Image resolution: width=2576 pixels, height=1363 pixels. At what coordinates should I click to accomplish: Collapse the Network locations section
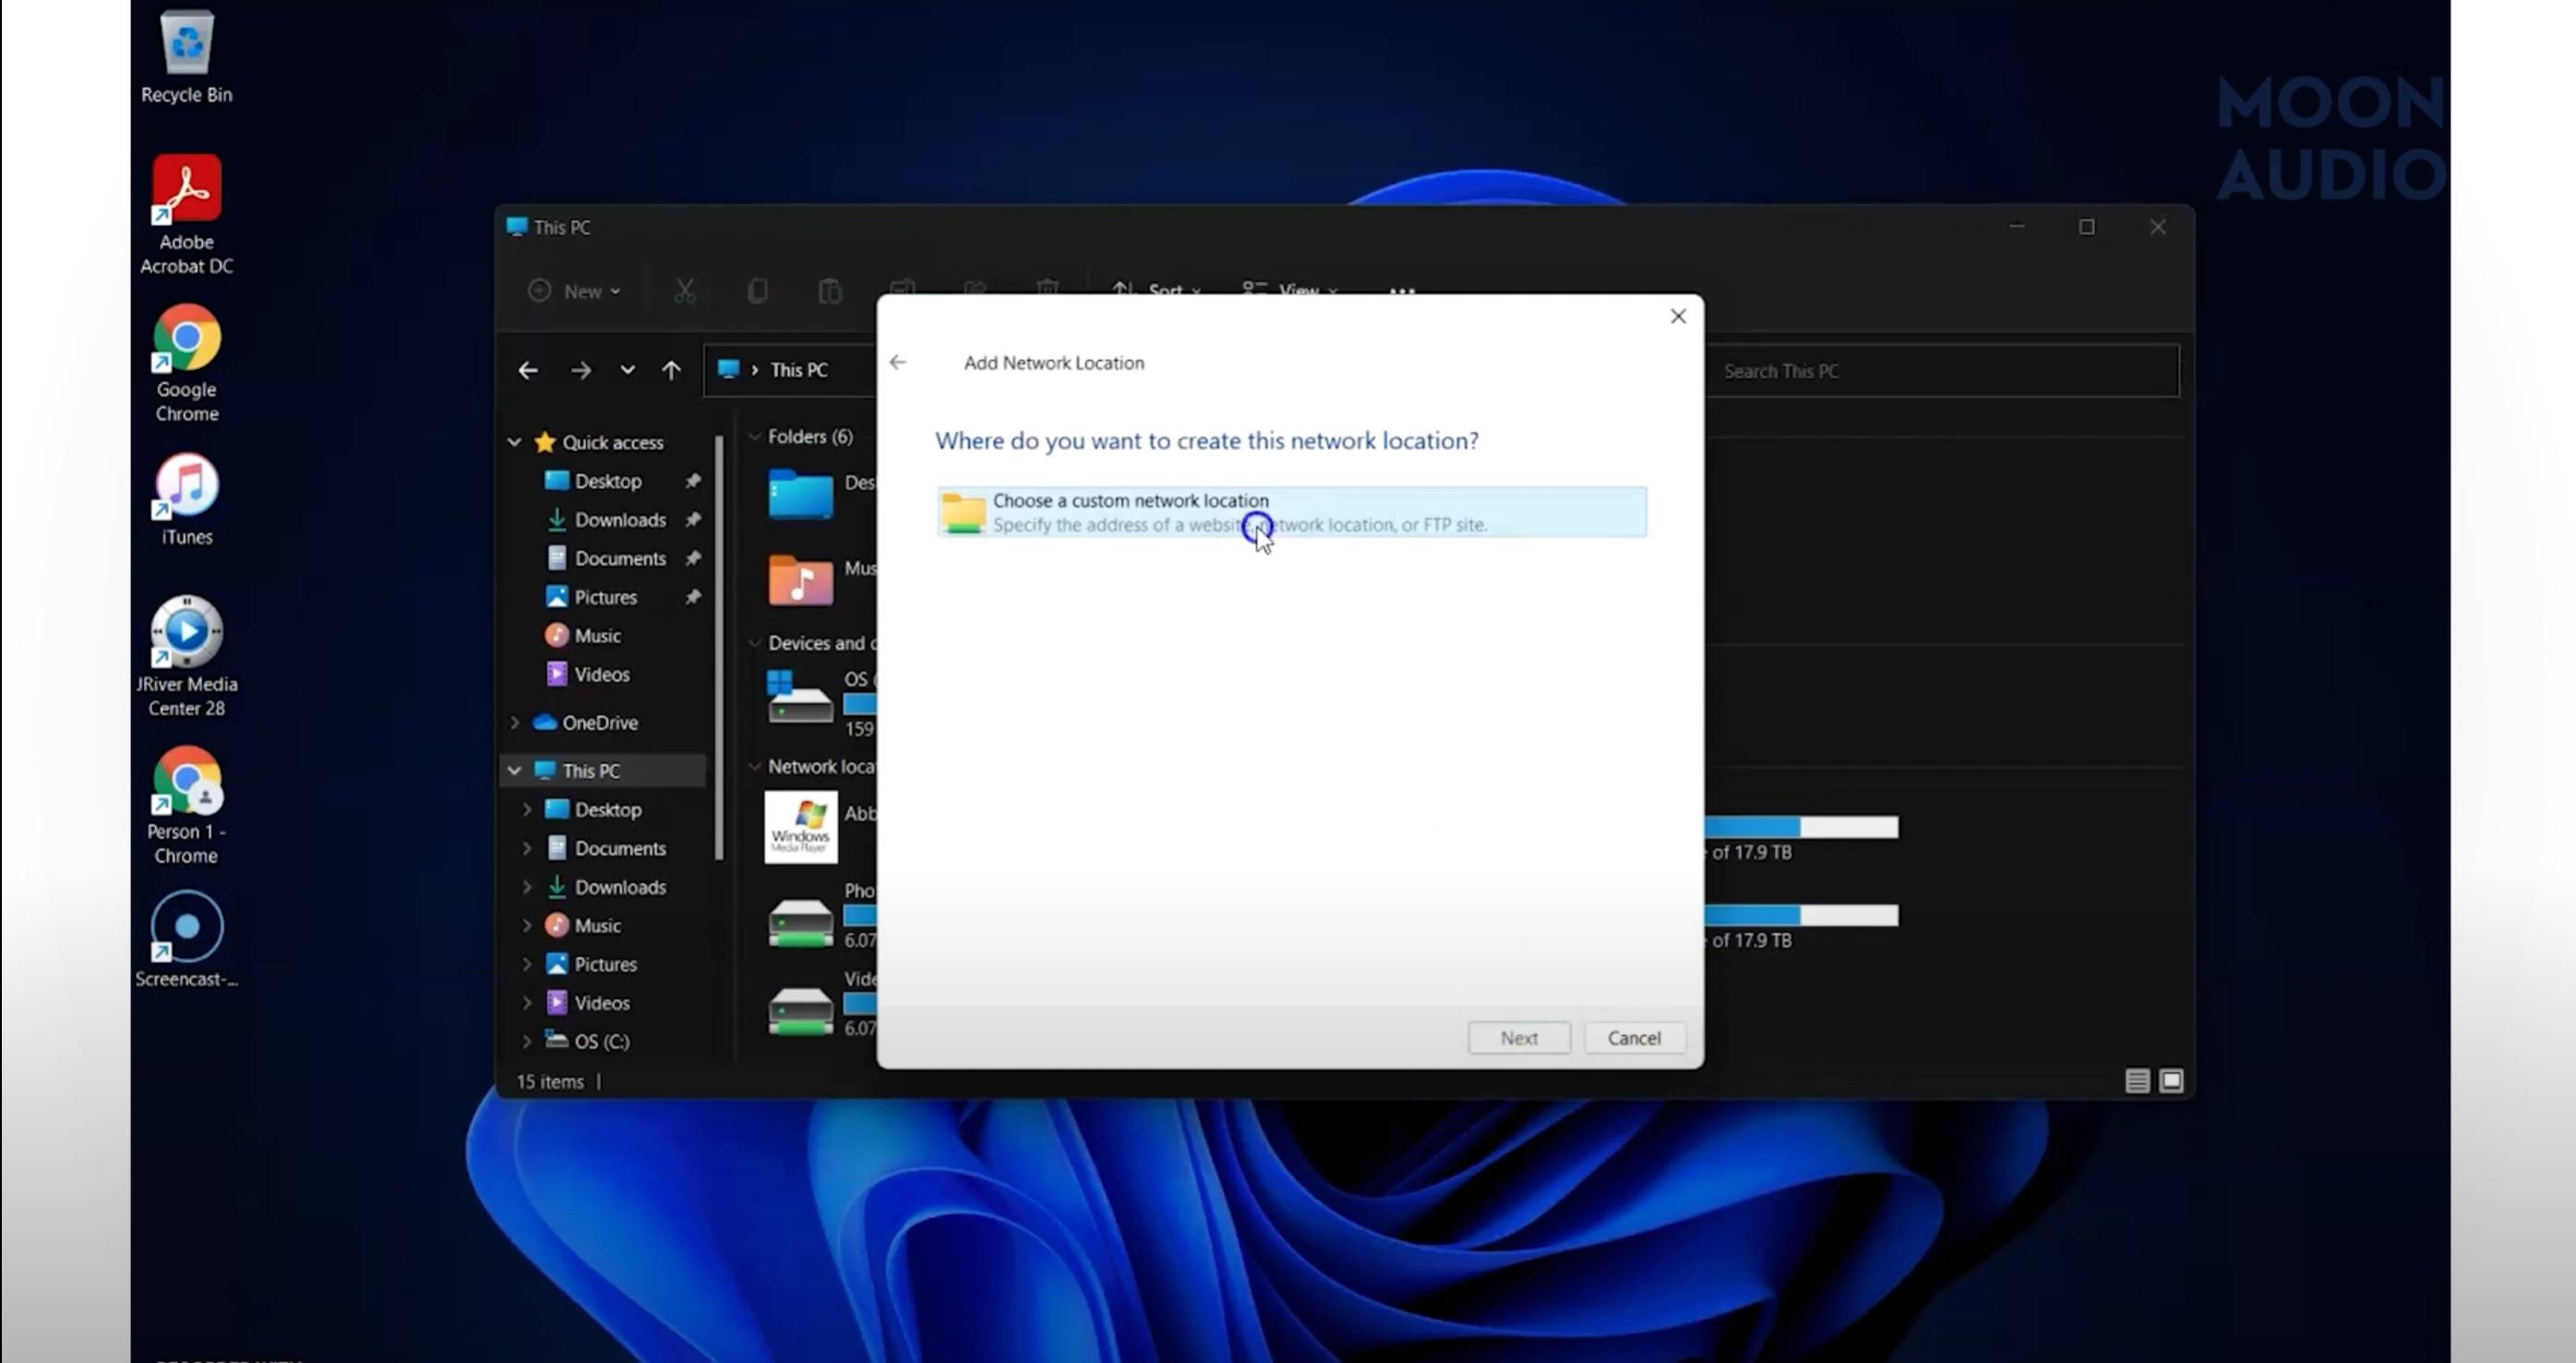pos(755,766)
